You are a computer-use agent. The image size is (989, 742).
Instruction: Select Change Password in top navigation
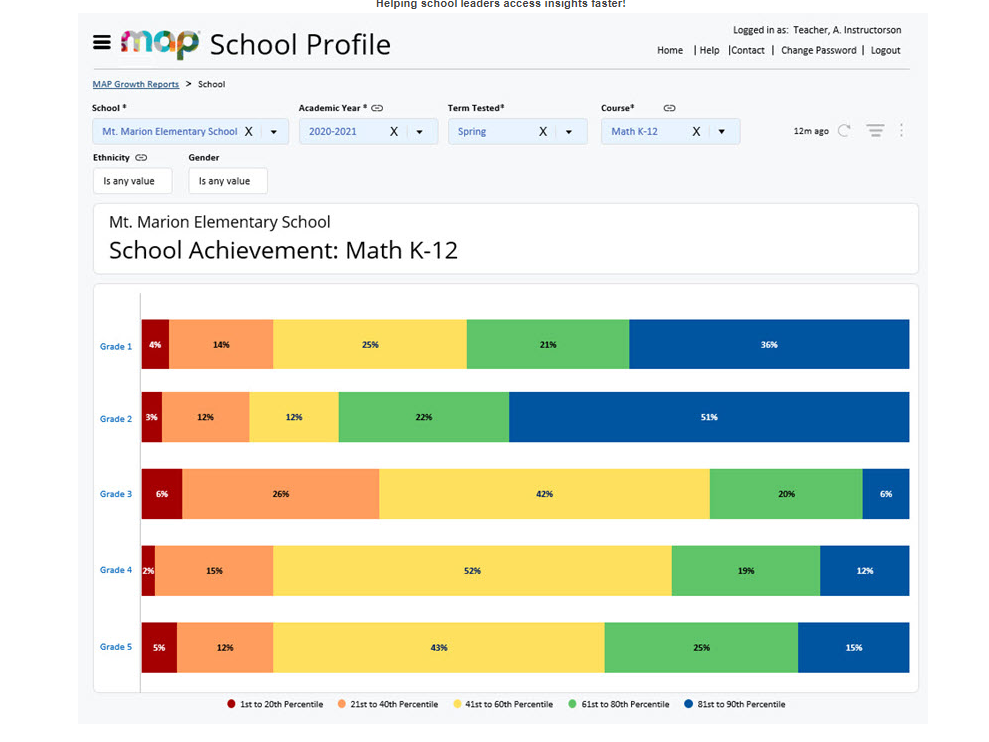(x=818, y=50)
